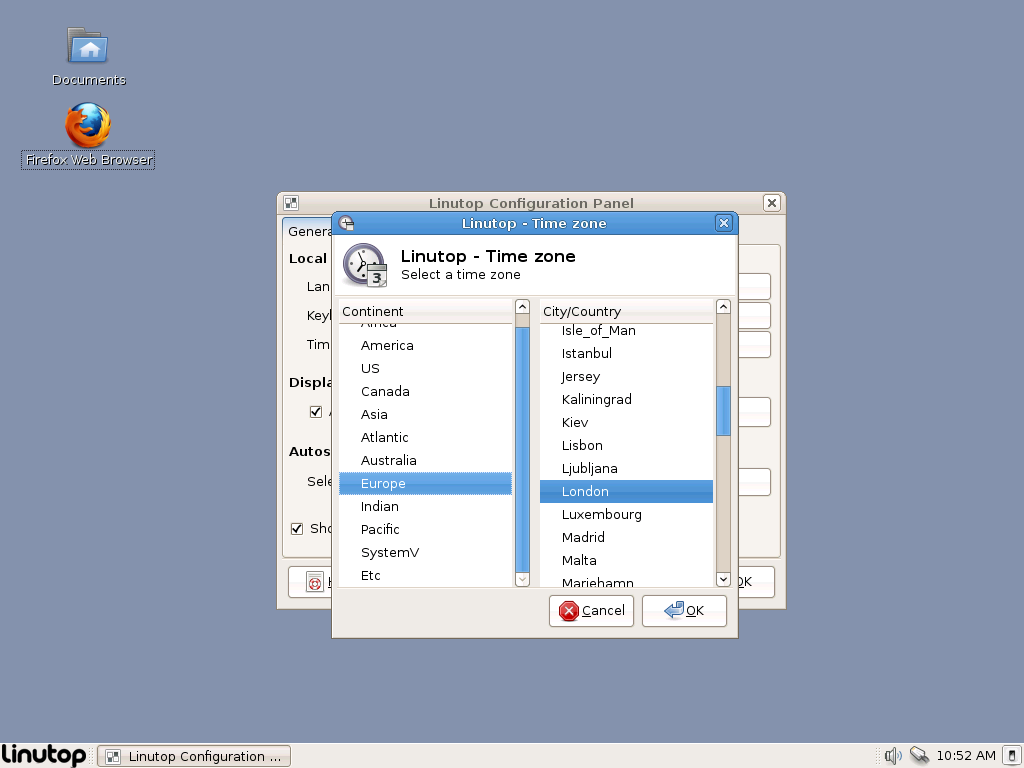1024x768 pixels.
Task: Click the Time zone dialog title bar icon
Action: point(346,223)
